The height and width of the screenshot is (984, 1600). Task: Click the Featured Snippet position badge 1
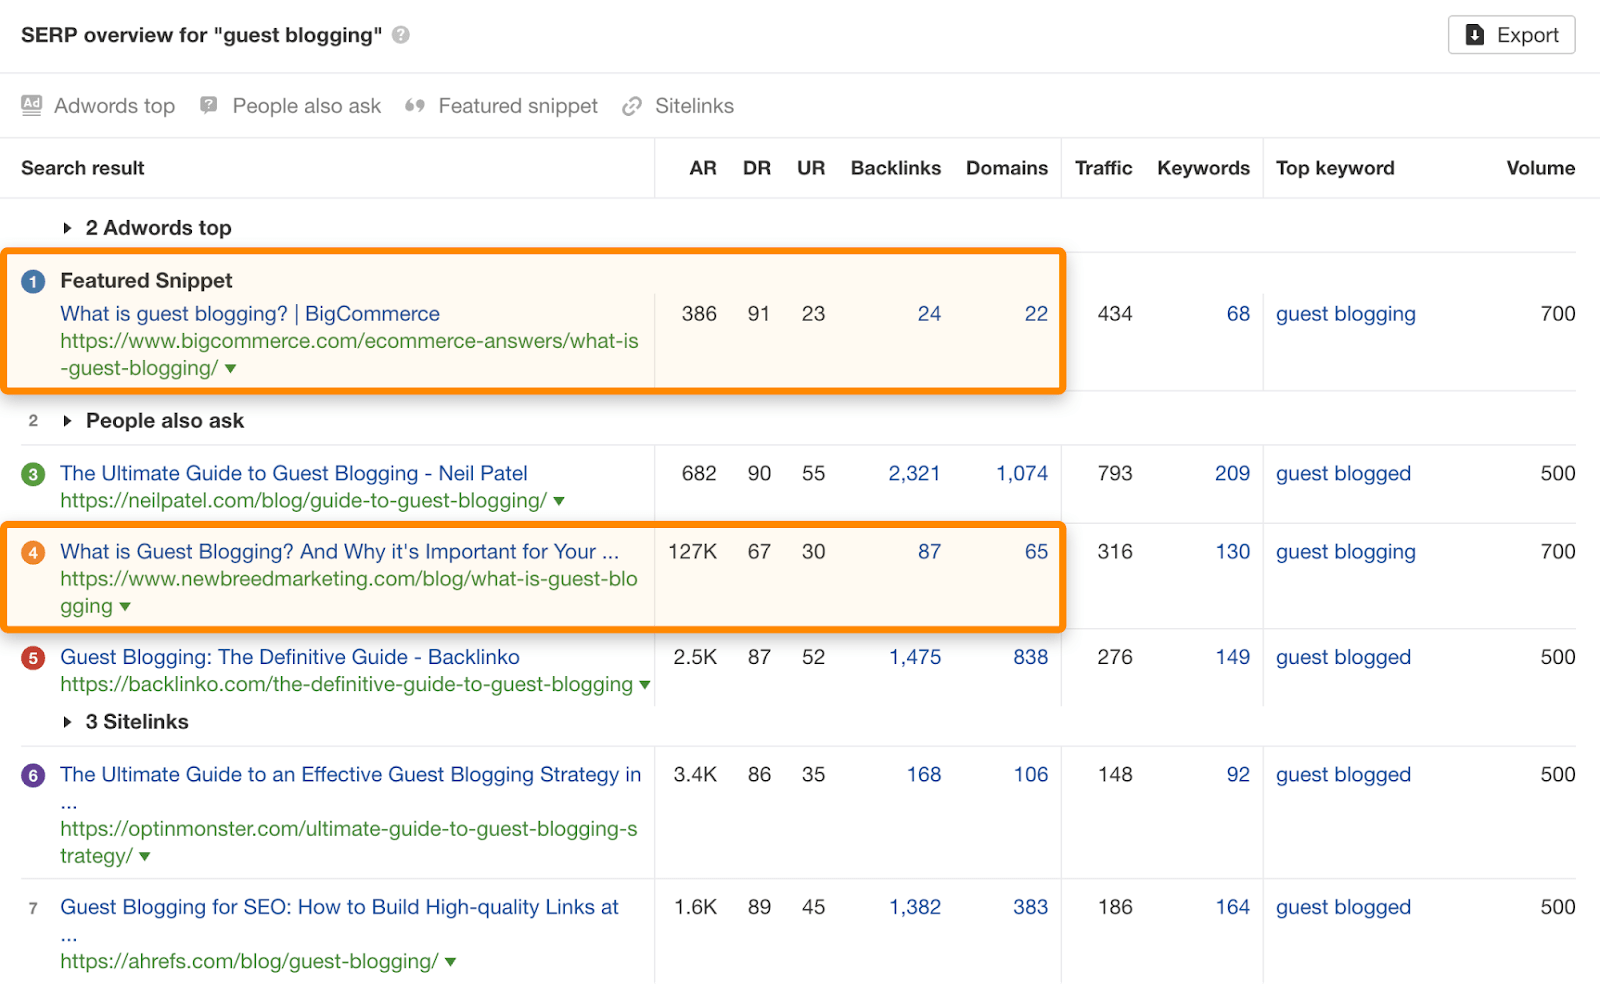click(x=33, y=281)
